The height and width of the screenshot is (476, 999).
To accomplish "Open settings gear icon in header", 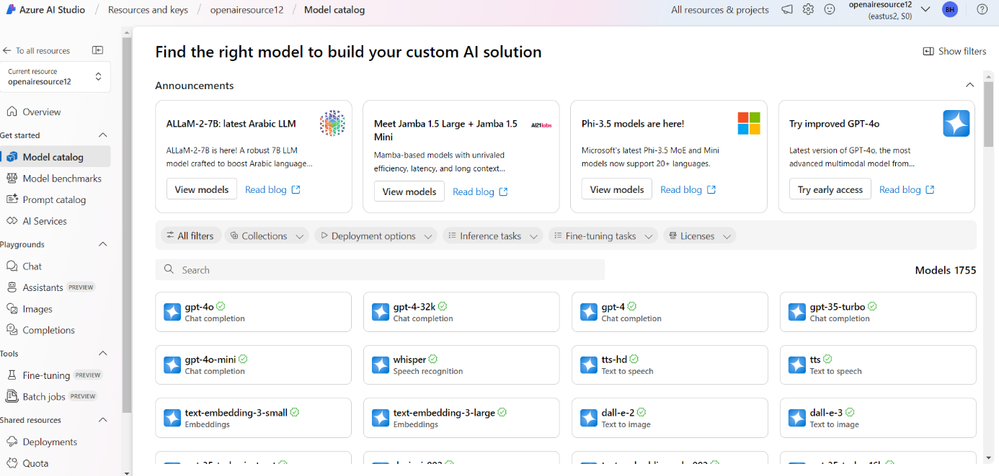I will (x=809, y=10).
